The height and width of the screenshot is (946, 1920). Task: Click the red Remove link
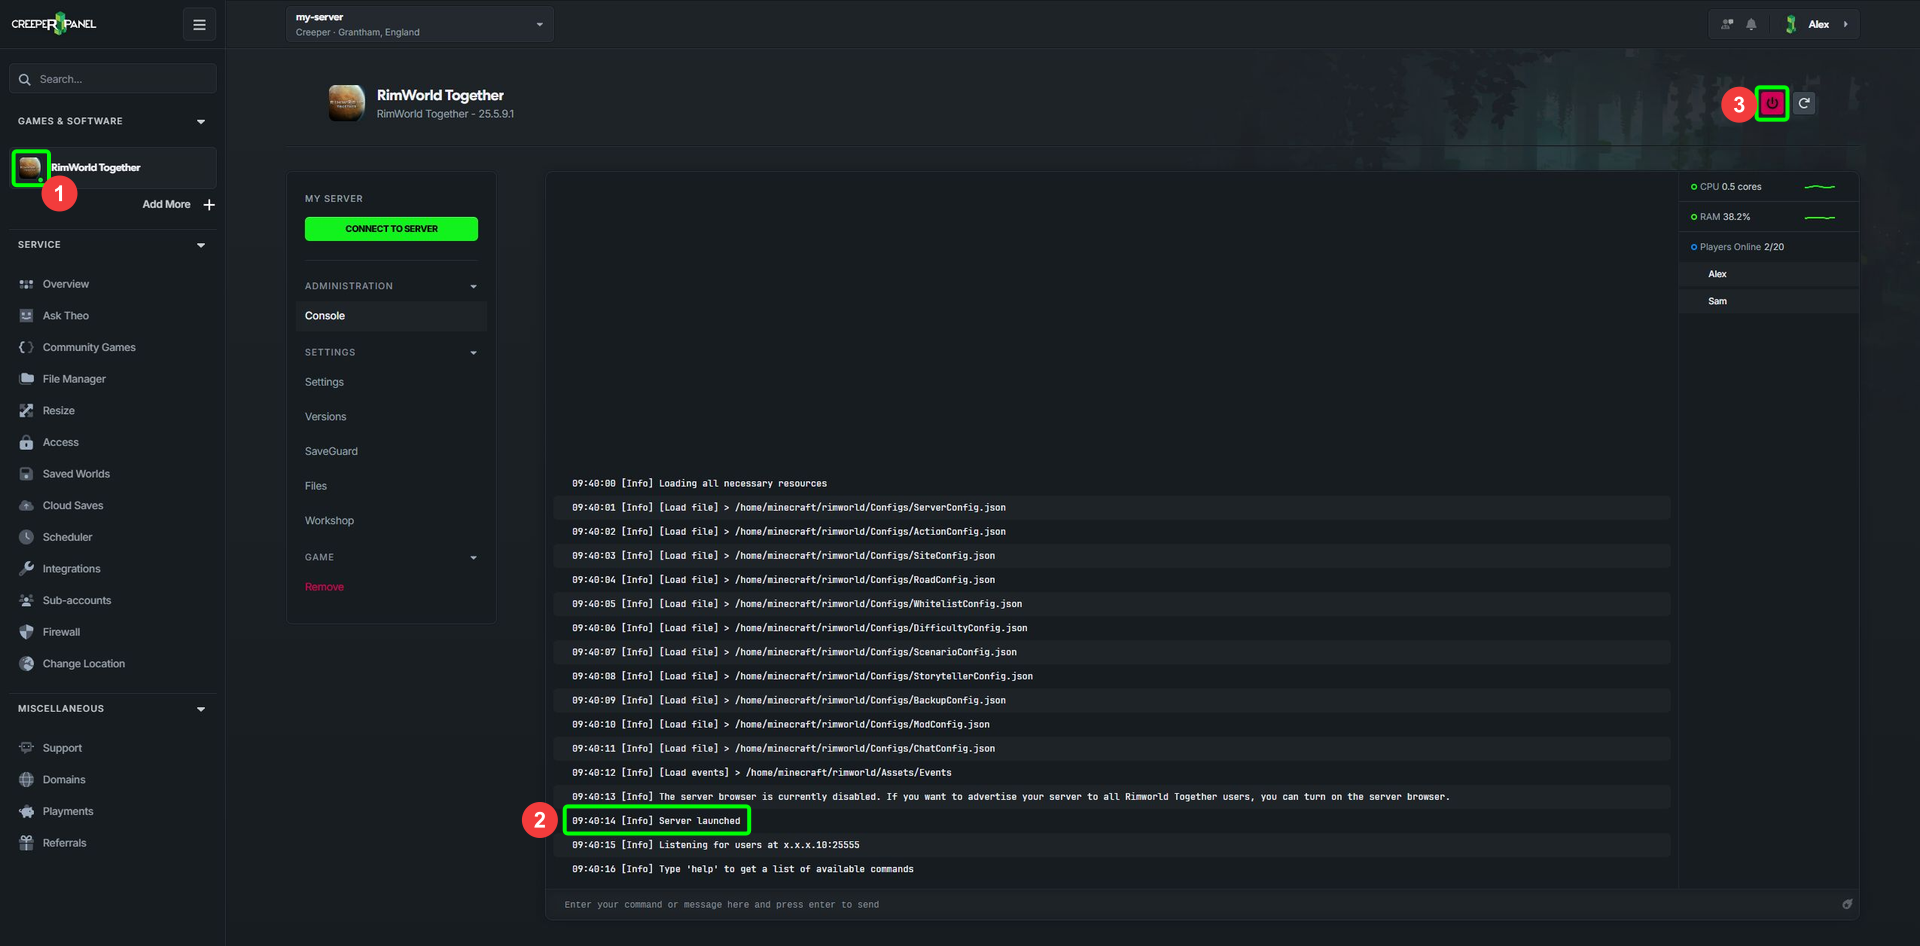(324, 587)
